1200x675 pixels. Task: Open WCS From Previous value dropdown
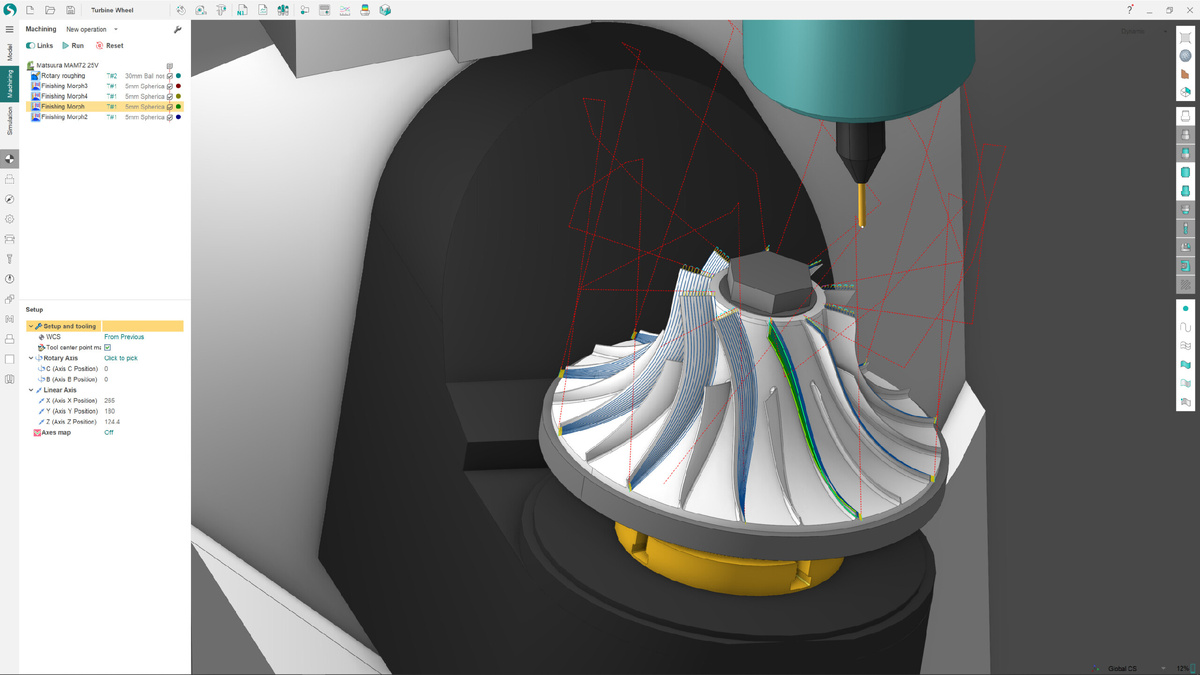coord(124,337)
